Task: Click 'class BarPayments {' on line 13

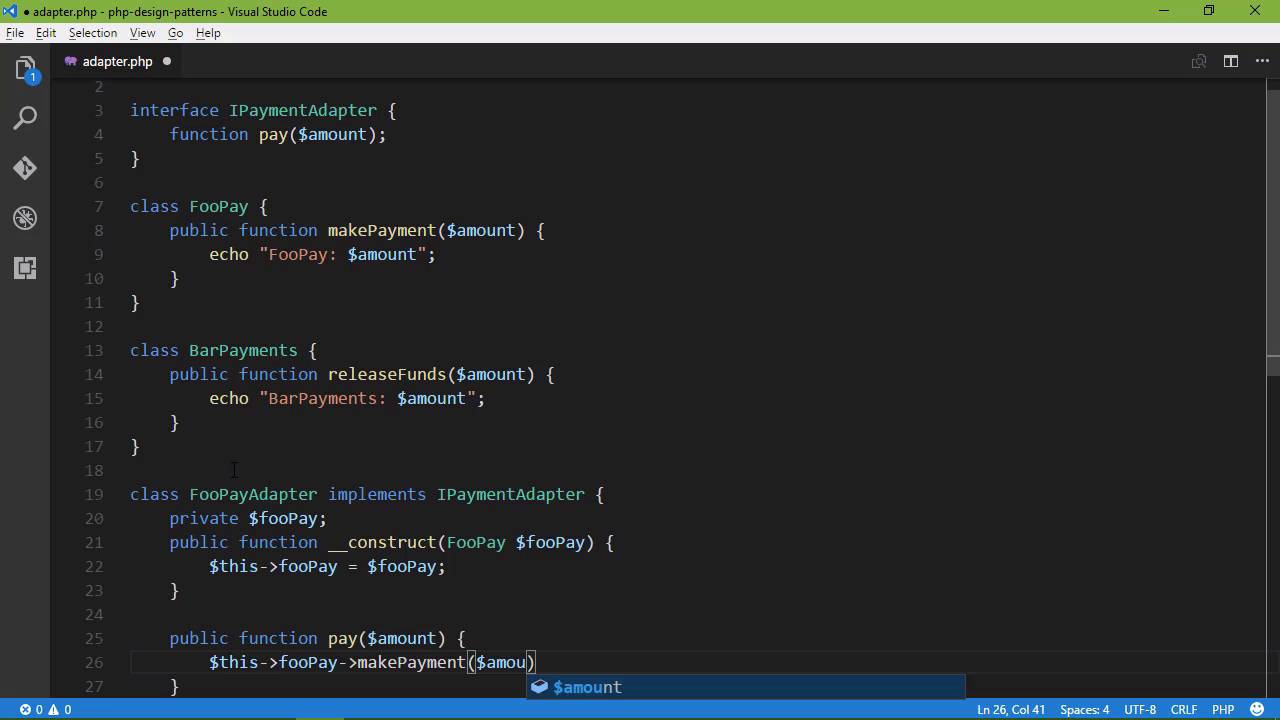Action: [224, 350]
